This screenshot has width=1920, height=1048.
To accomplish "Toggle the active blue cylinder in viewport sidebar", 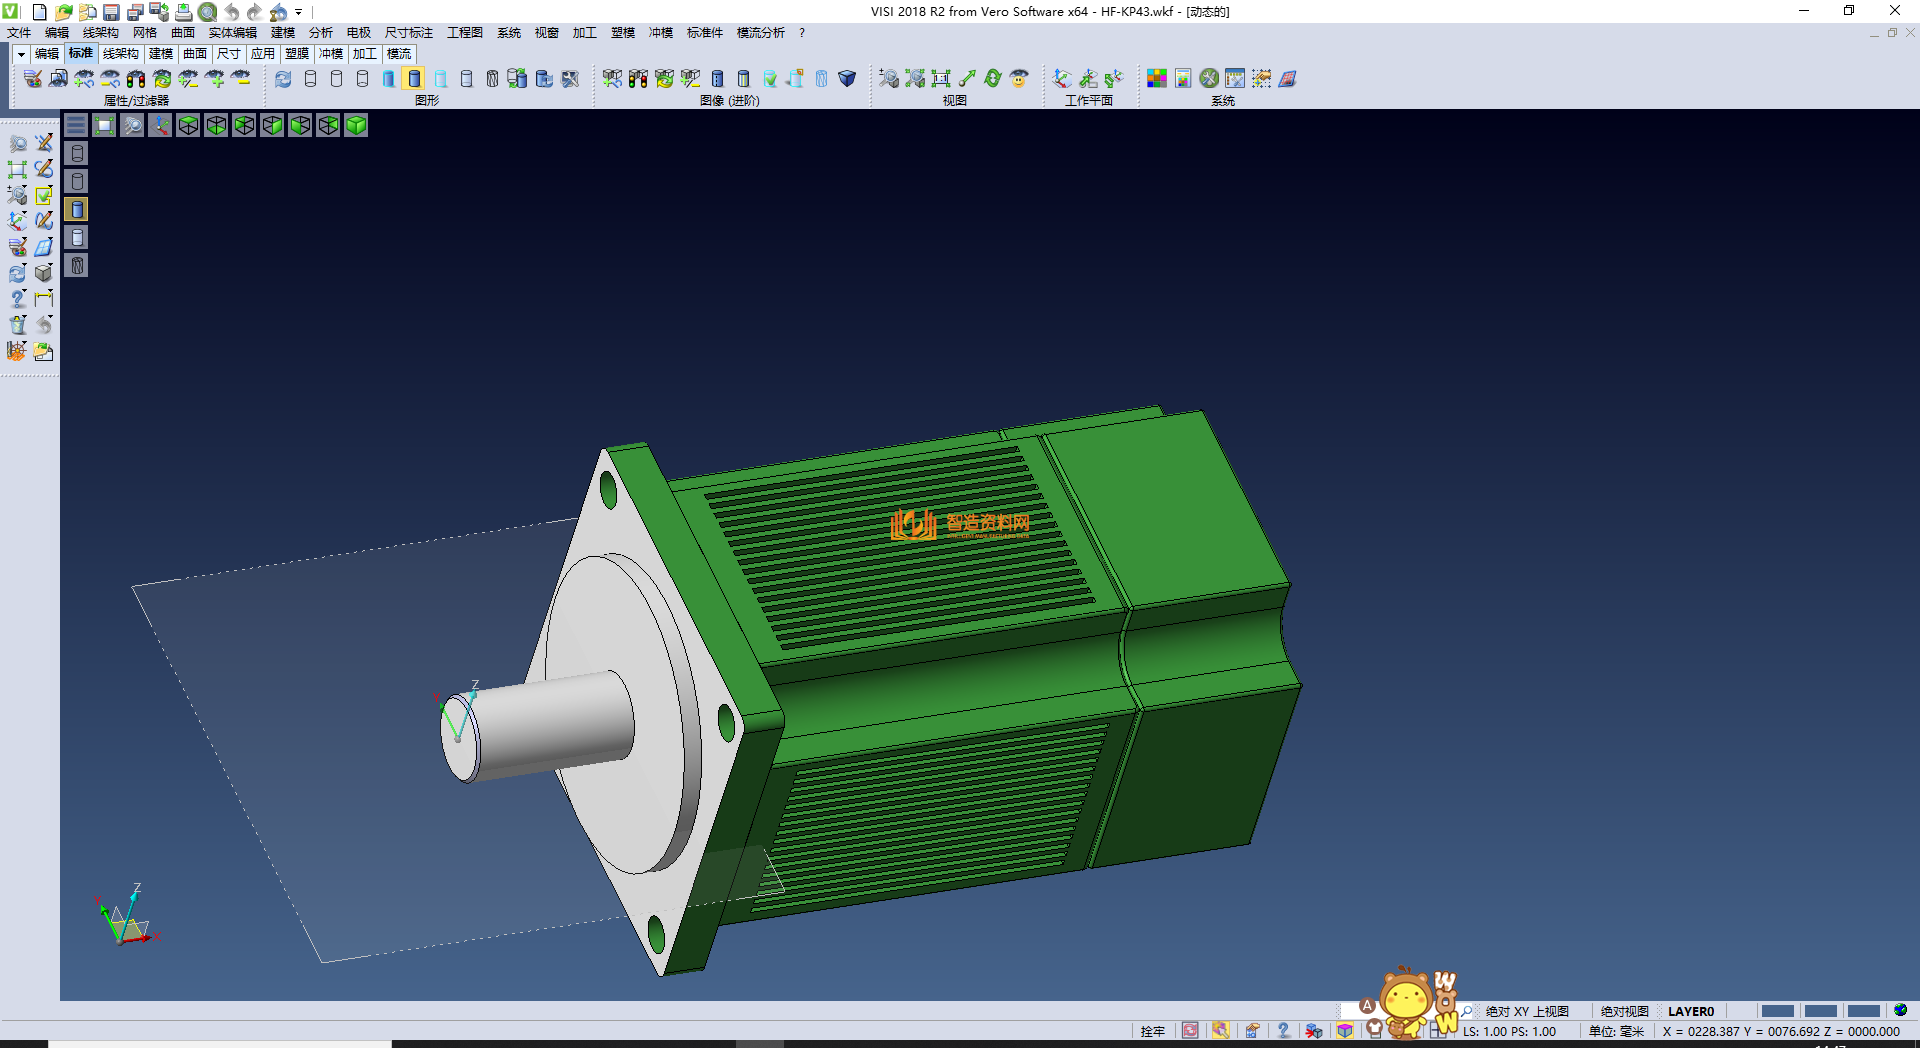I will [77, 209].
